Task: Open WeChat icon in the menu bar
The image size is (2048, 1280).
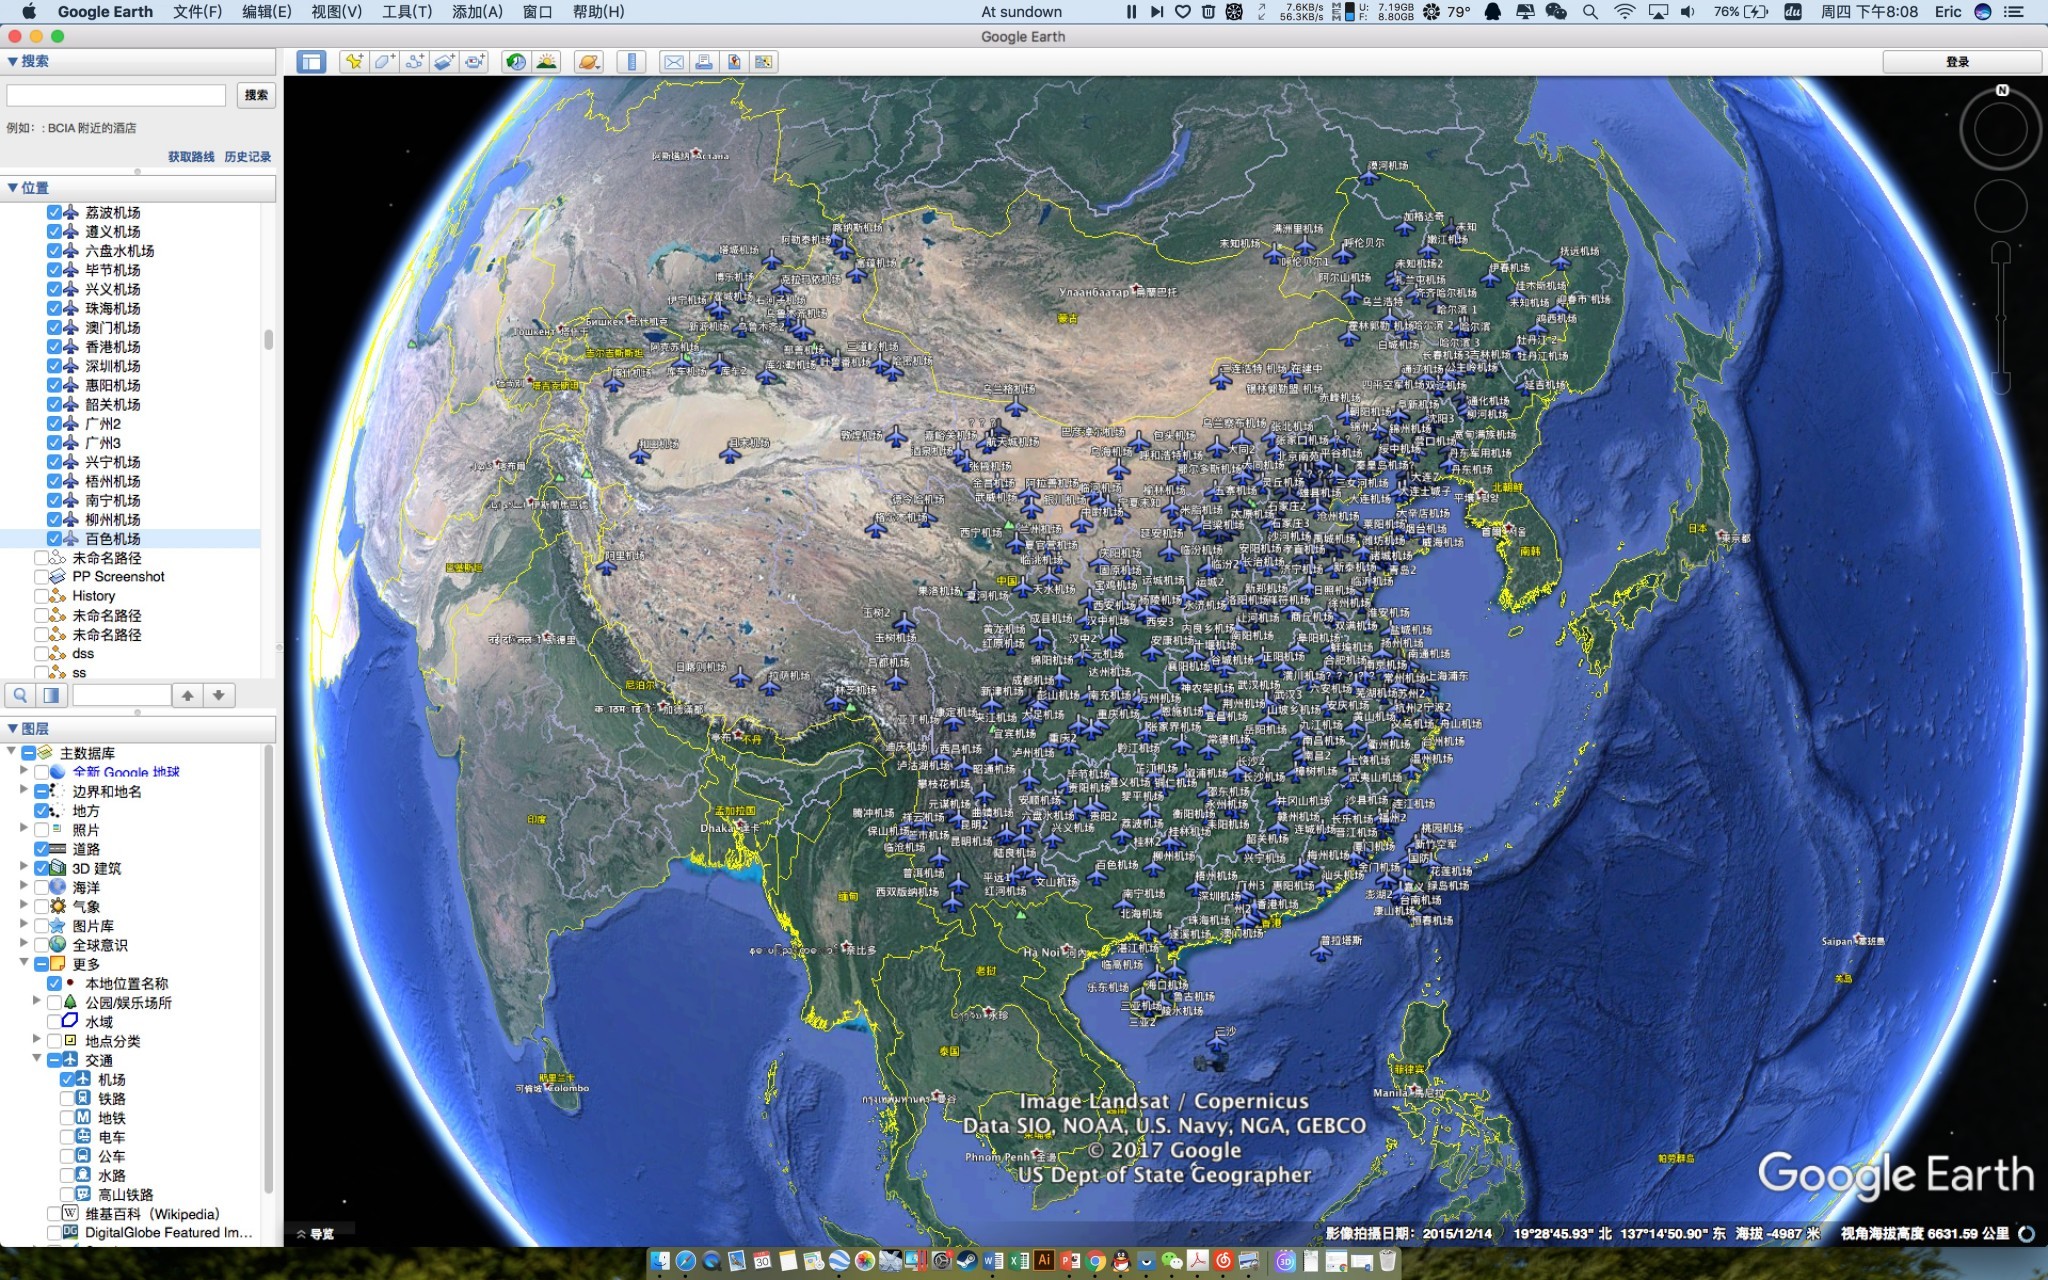Action: tap(1556, 12)
